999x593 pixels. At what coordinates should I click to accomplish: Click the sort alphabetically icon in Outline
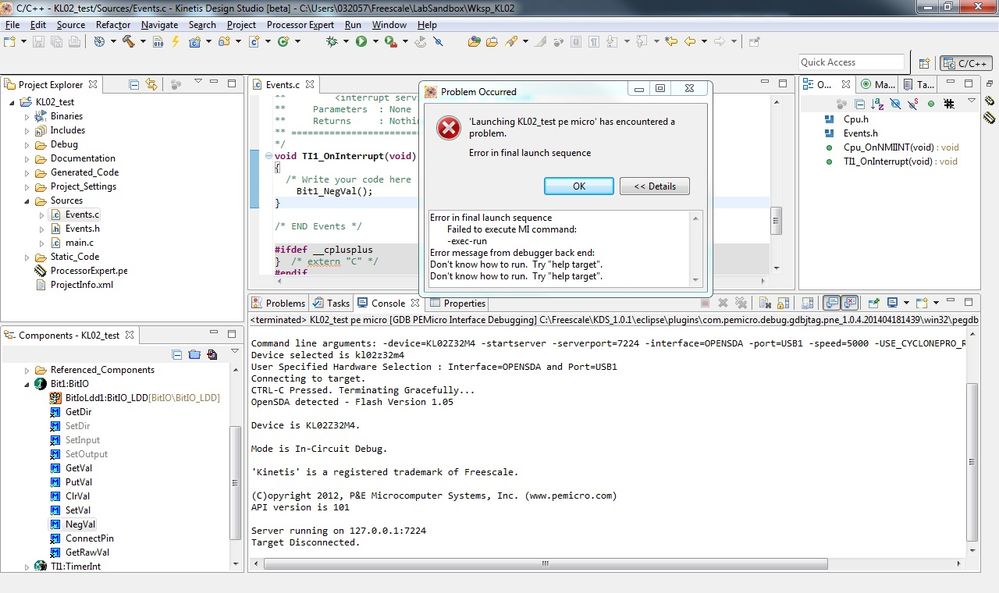(877, 103)
